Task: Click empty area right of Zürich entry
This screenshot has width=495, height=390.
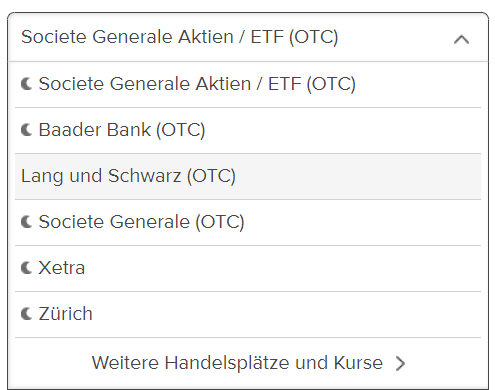Action: click(287, 314)
